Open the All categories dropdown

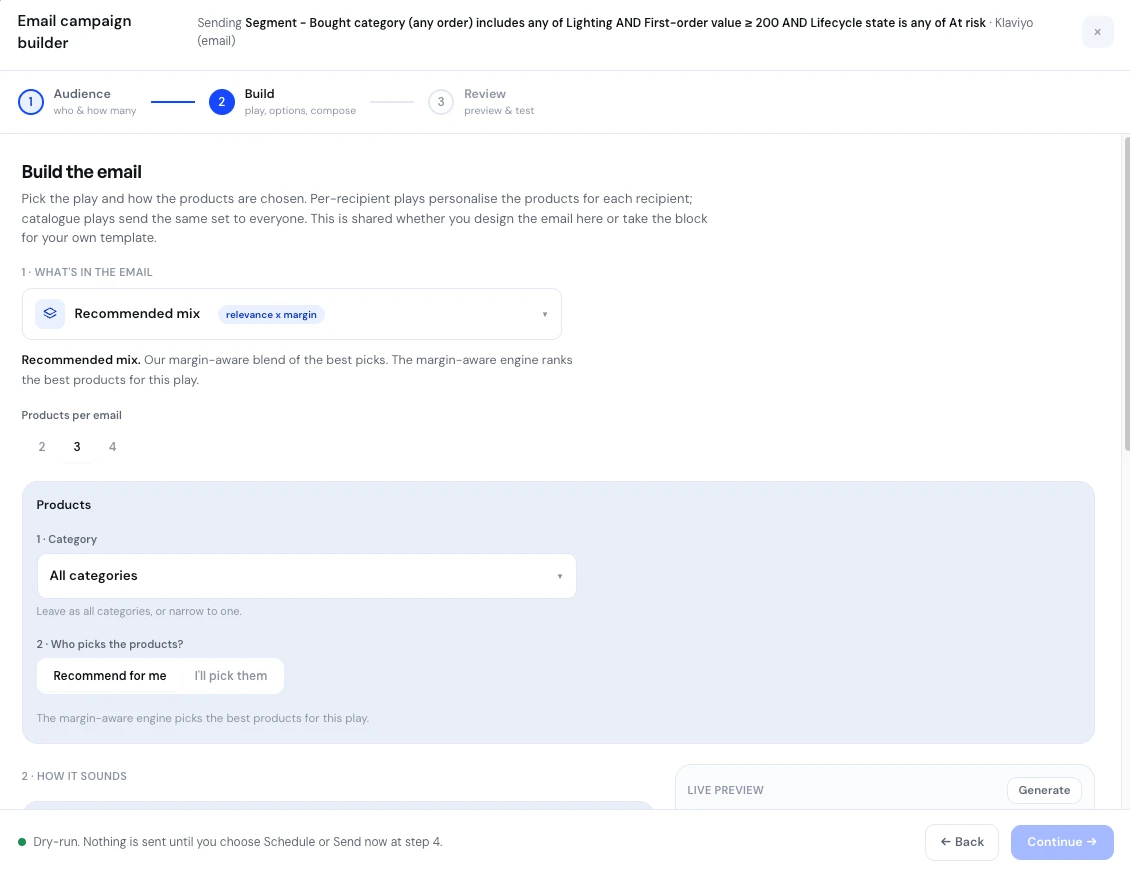pos(307,576)
